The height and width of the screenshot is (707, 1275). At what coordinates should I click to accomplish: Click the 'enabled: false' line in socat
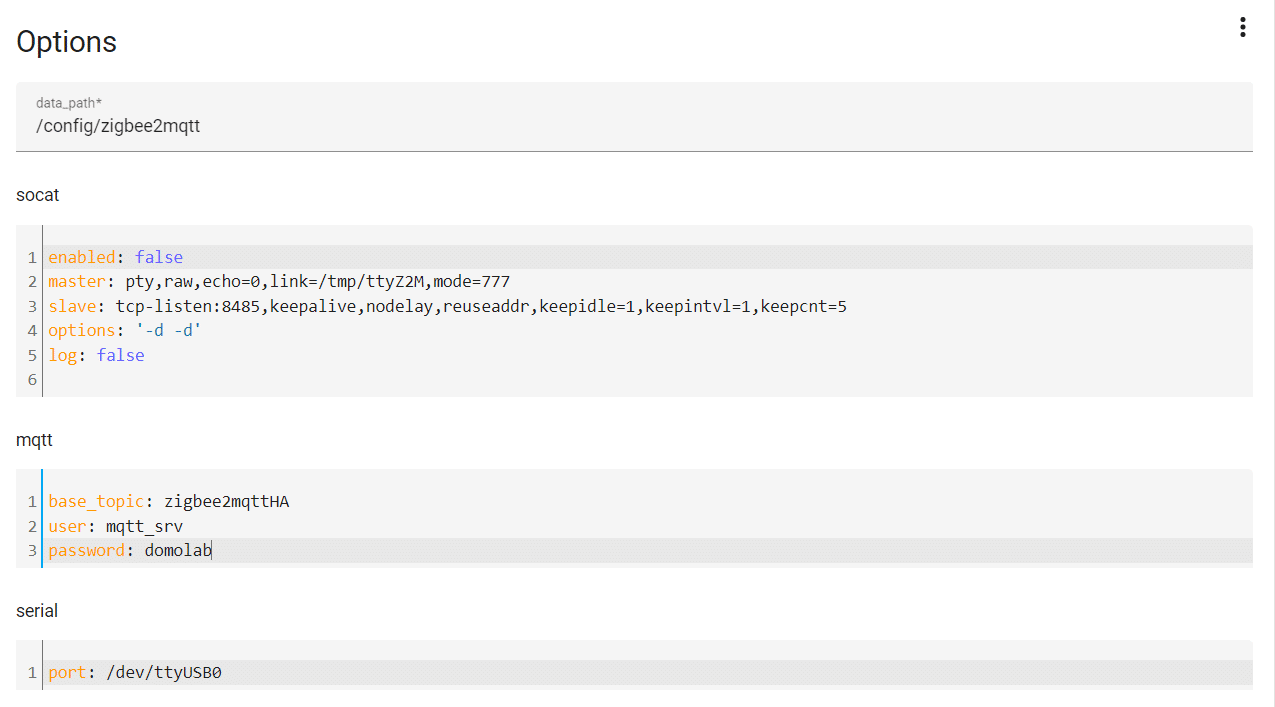(650, 257)
